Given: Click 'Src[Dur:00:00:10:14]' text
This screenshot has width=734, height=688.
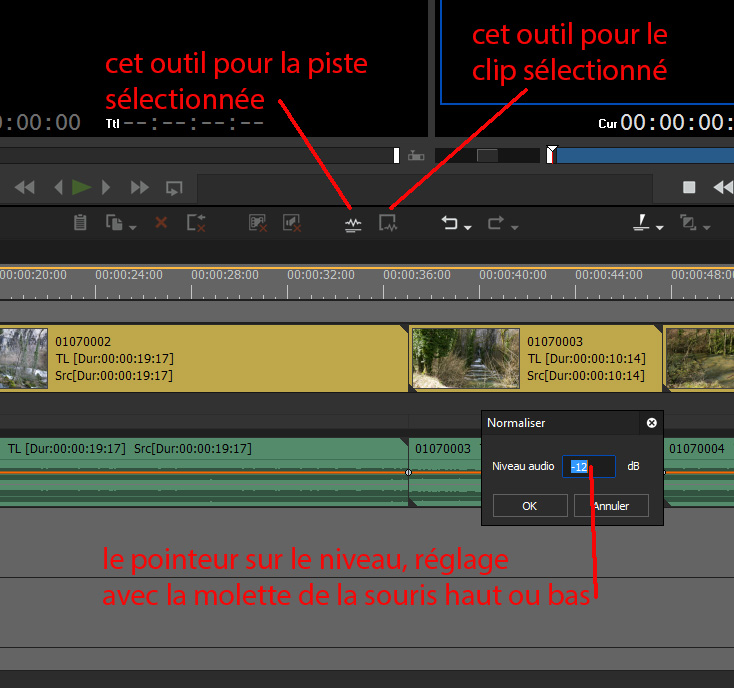Looking at the screenshot, I should coord(586,375).
